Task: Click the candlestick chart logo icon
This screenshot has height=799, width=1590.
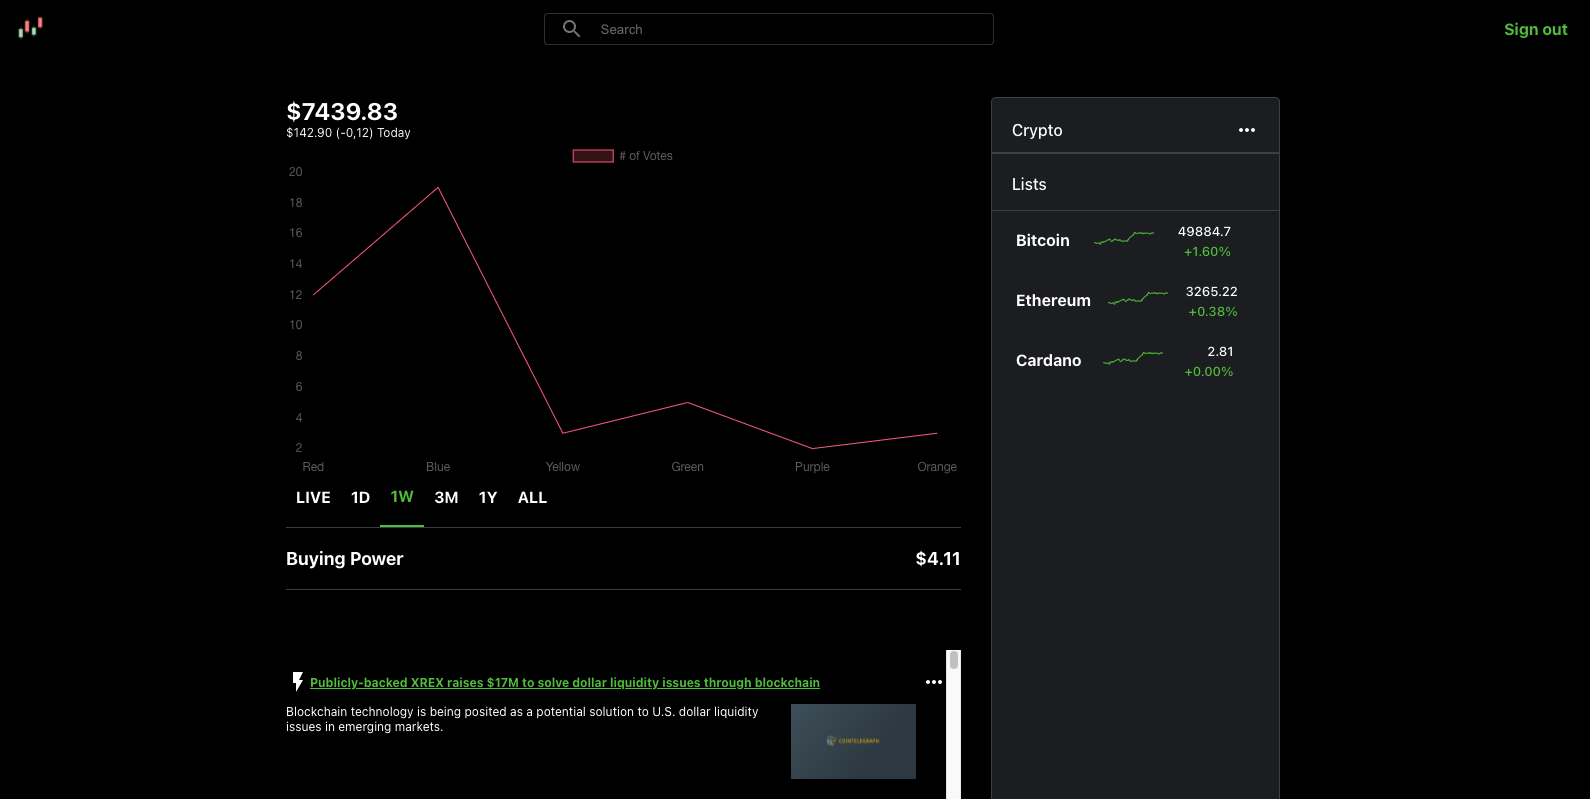Action: [31, 28]
